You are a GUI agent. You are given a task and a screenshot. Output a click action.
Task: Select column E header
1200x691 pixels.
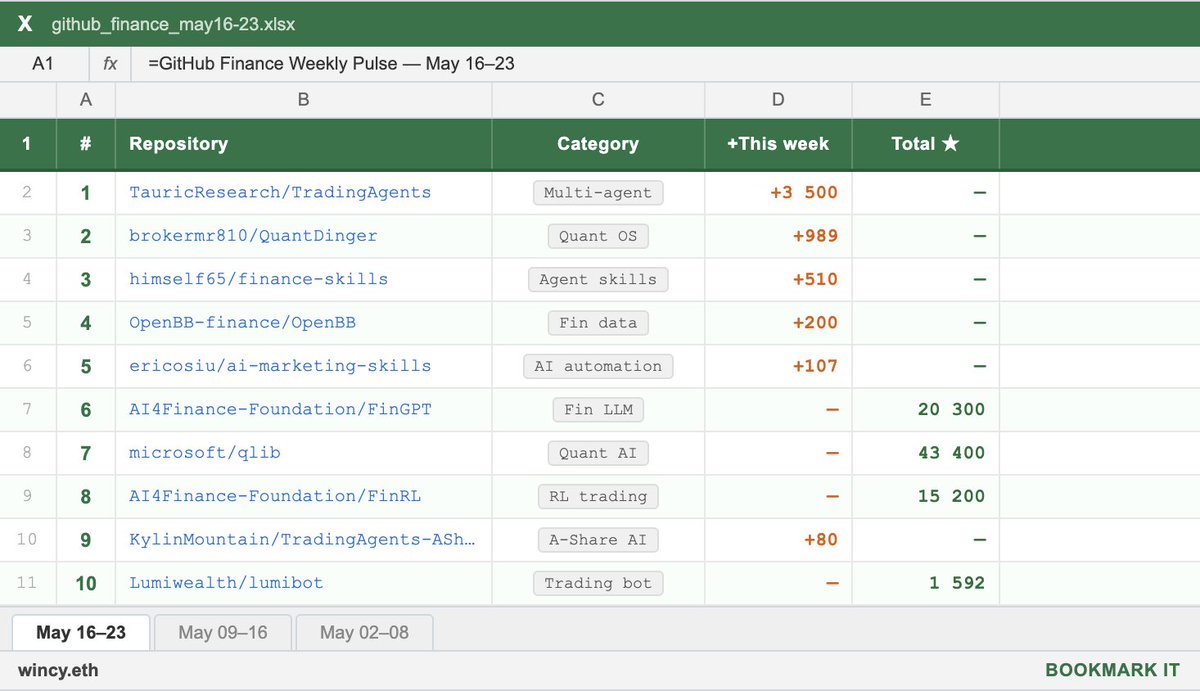point(925,99)
